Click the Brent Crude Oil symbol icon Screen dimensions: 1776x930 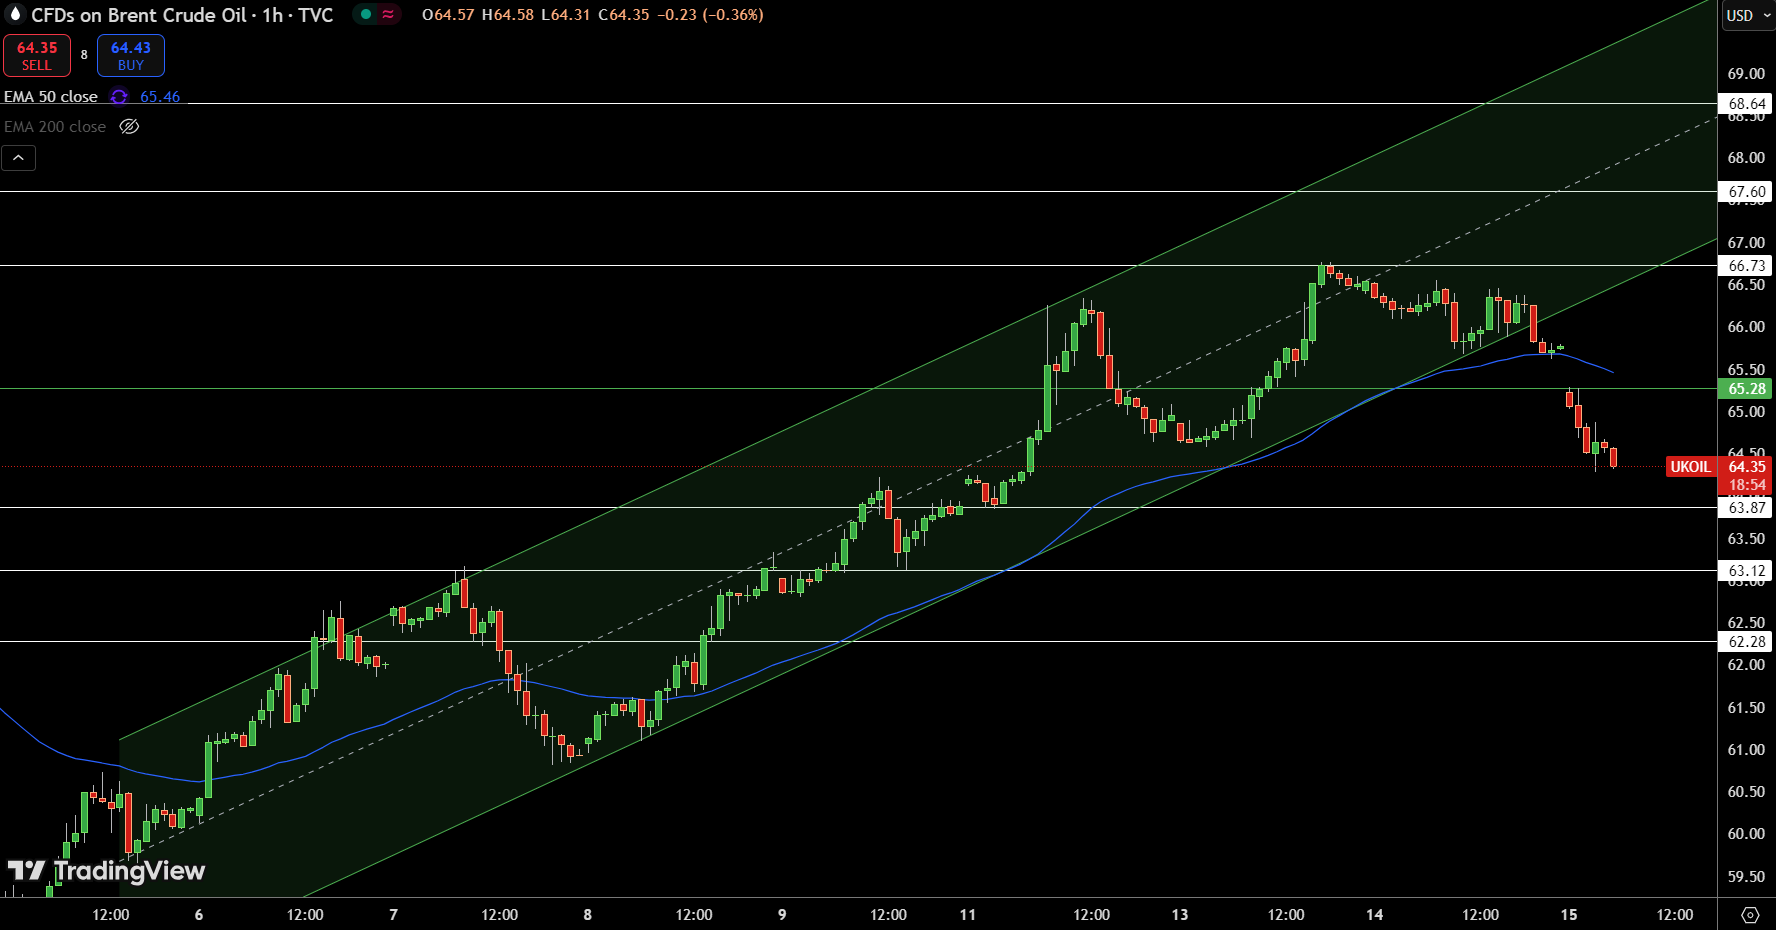point(14,14)
